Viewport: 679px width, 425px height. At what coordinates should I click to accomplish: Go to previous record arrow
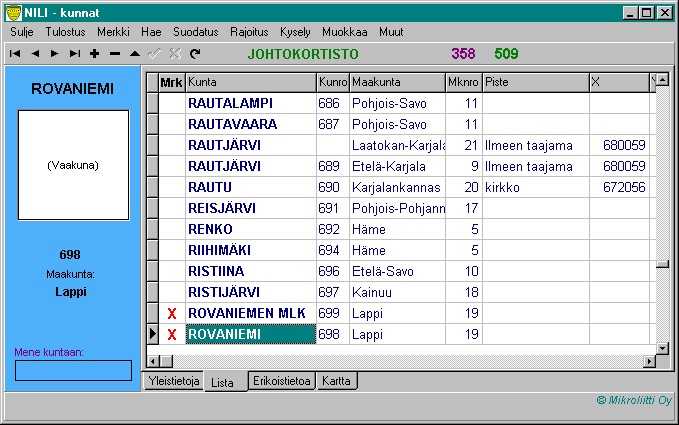[34, 53]
